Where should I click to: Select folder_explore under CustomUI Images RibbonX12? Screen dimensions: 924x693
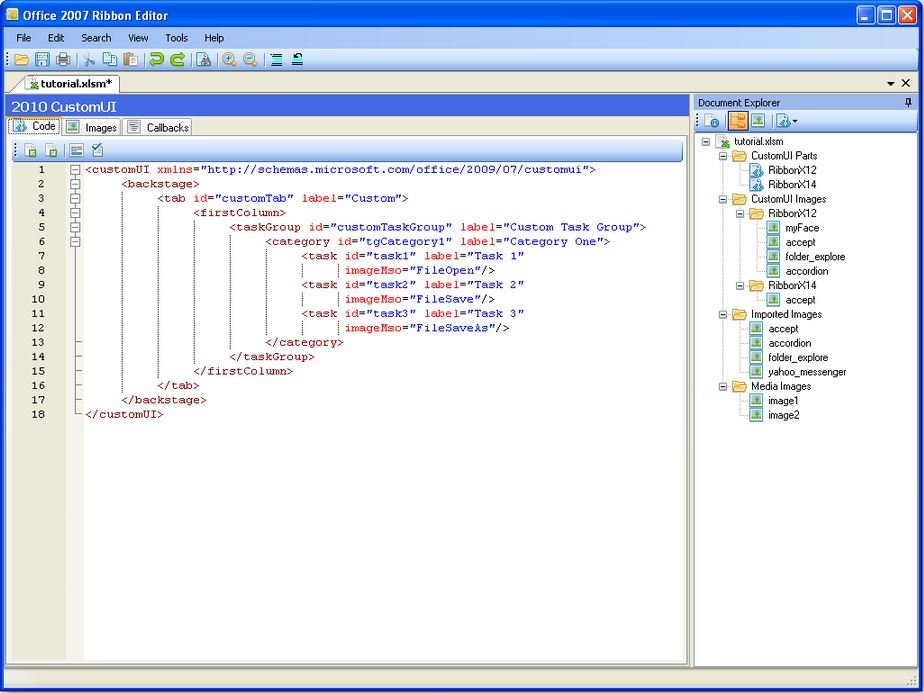pos(814,257)
